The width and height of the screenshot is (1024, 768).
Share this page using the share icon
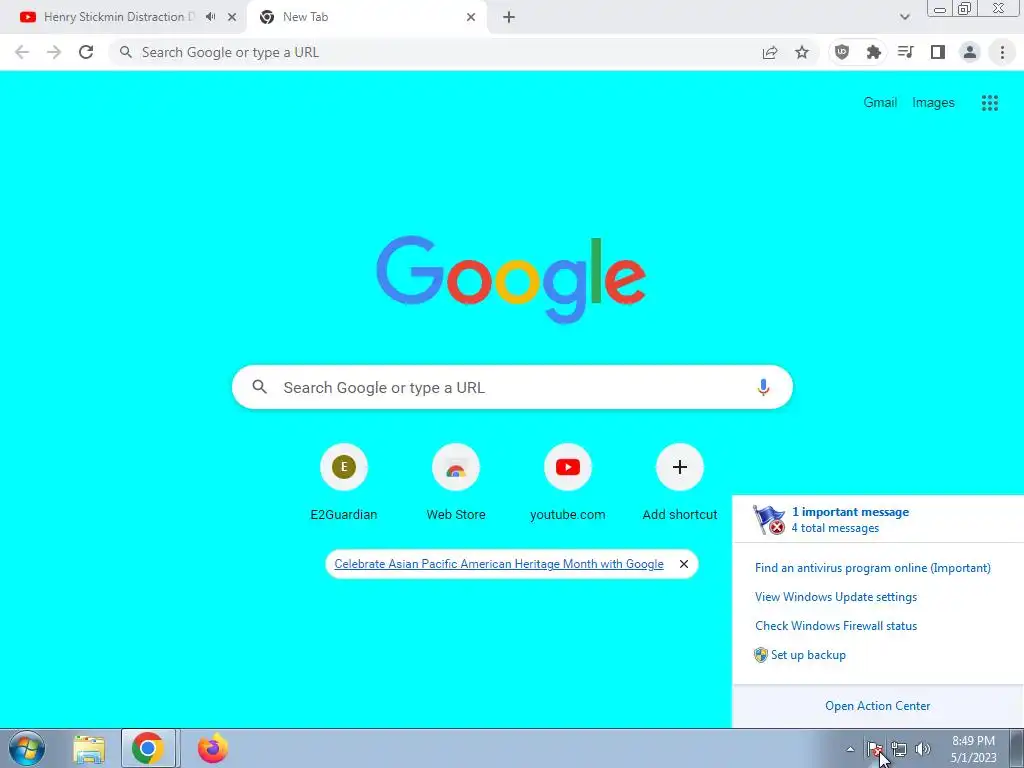pyautogui.click(x=770, y=52)
